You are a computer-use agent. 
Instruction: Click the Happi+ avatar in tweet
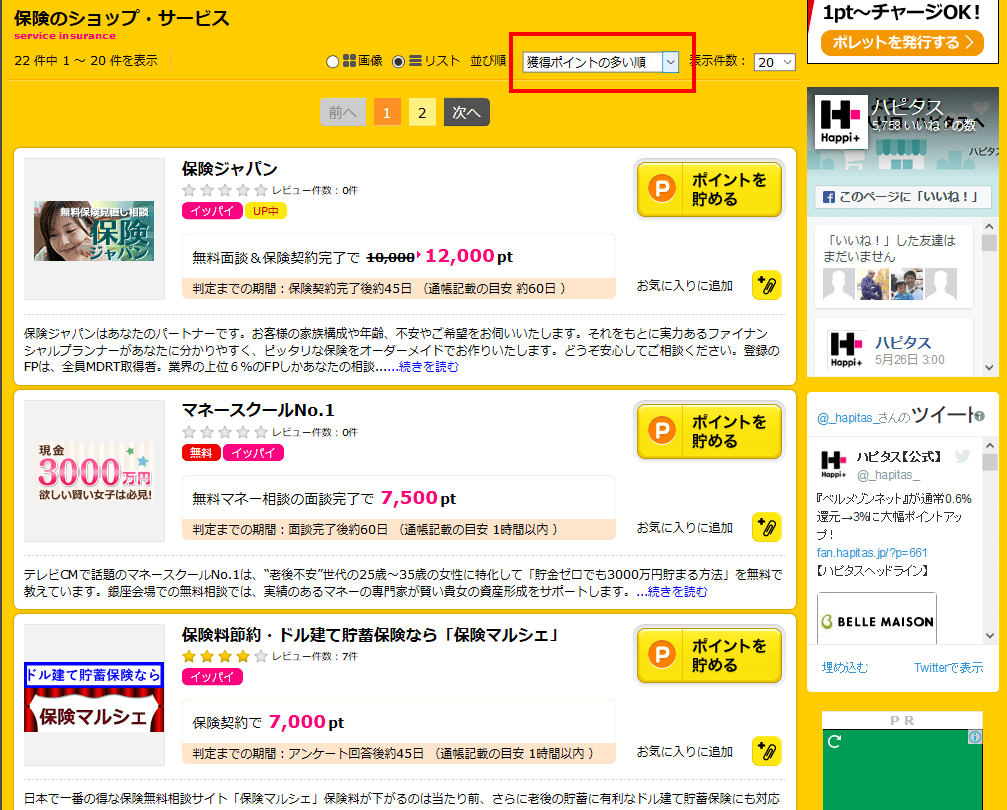pyautogui.click(x=834, y=464)
